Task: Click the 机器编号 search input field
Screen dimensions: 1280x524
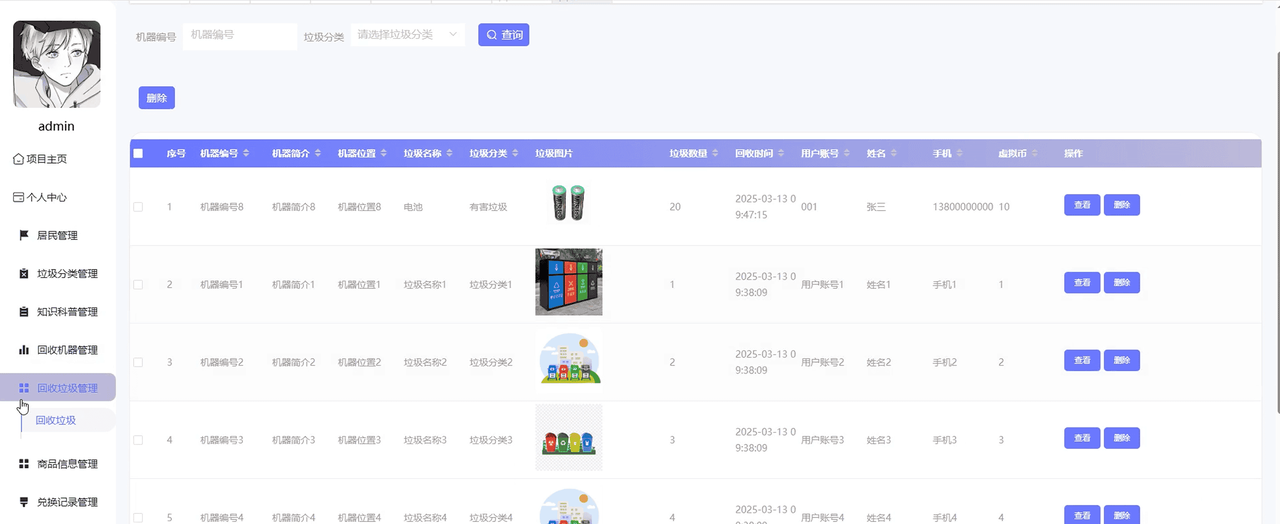Action: 239,35
